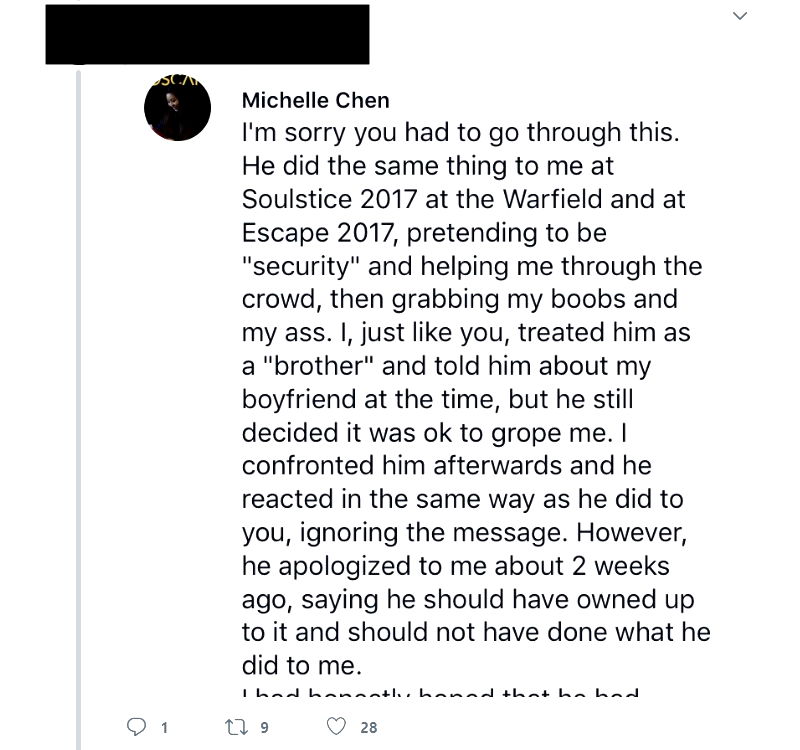Click the retweet count "9"

[x=265, y=728]
